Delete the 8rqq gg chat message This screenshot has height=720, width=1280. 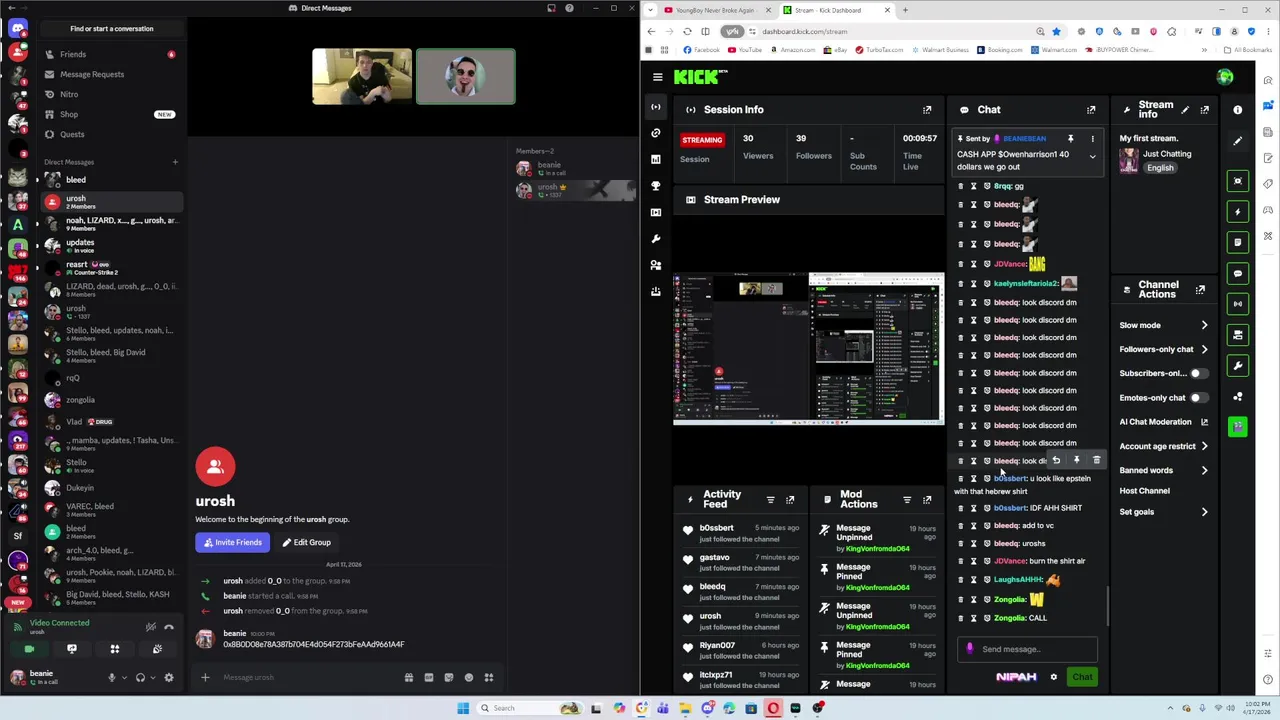coord(961,186)
